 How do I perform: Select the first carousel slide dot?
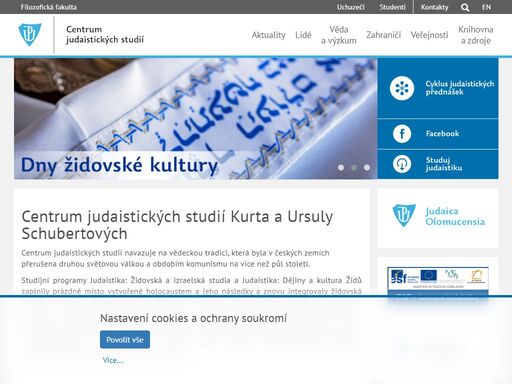[341, 167]
